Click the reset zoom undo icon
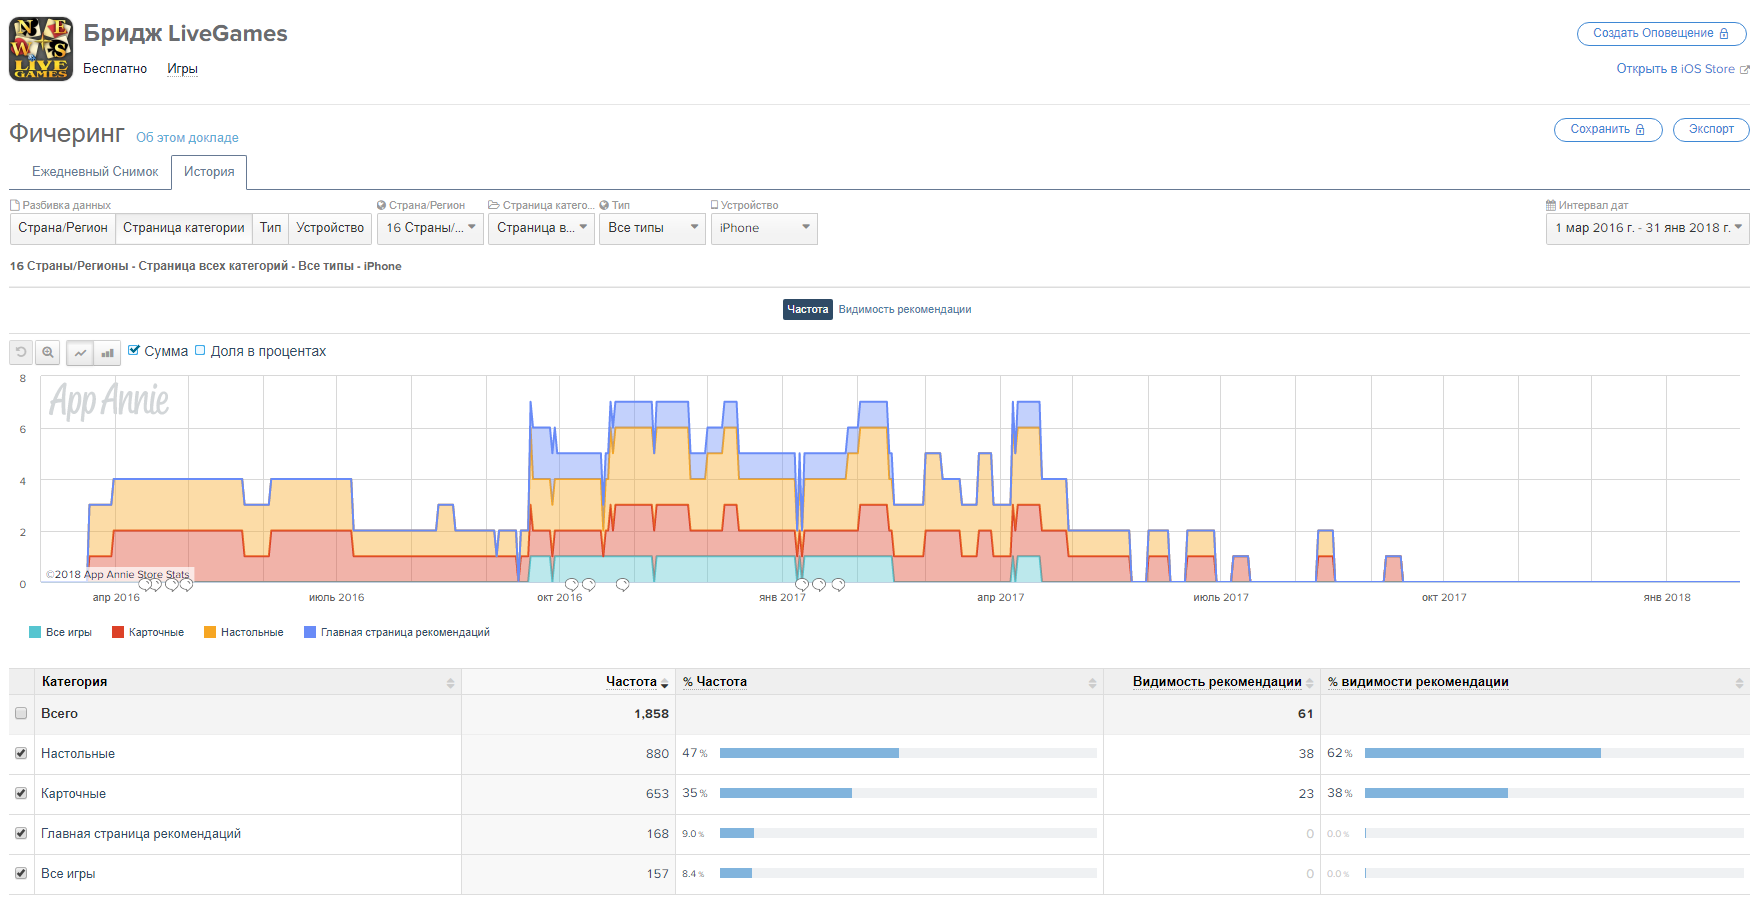Image resolution: width=1760 pixels, height=907 pixels. coord(21,352)
